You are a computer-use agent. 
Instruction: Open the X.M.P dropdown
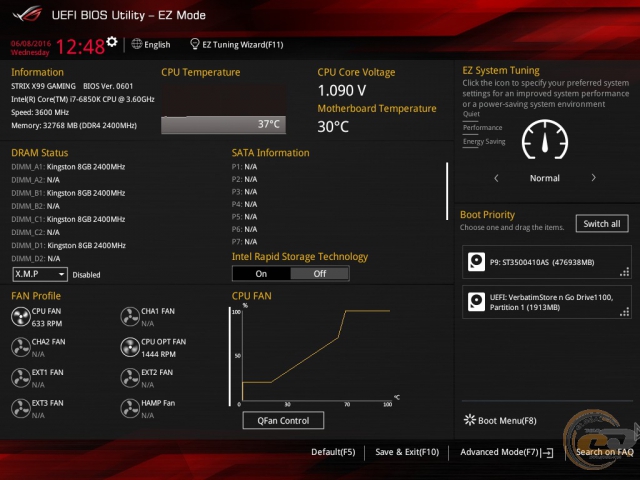pos(40,274)
